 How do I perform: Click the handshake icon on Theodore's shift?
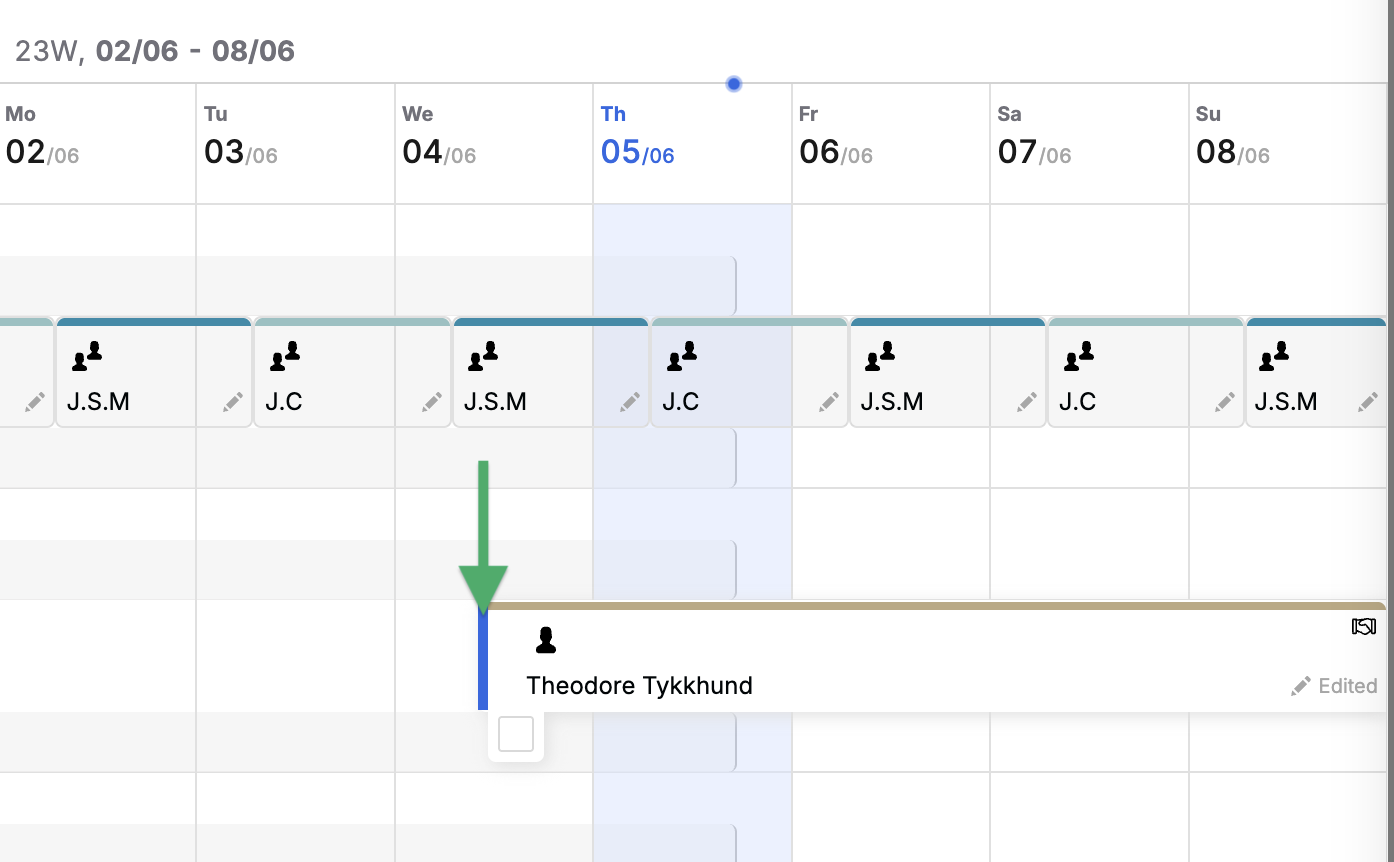click(1363, 627)
